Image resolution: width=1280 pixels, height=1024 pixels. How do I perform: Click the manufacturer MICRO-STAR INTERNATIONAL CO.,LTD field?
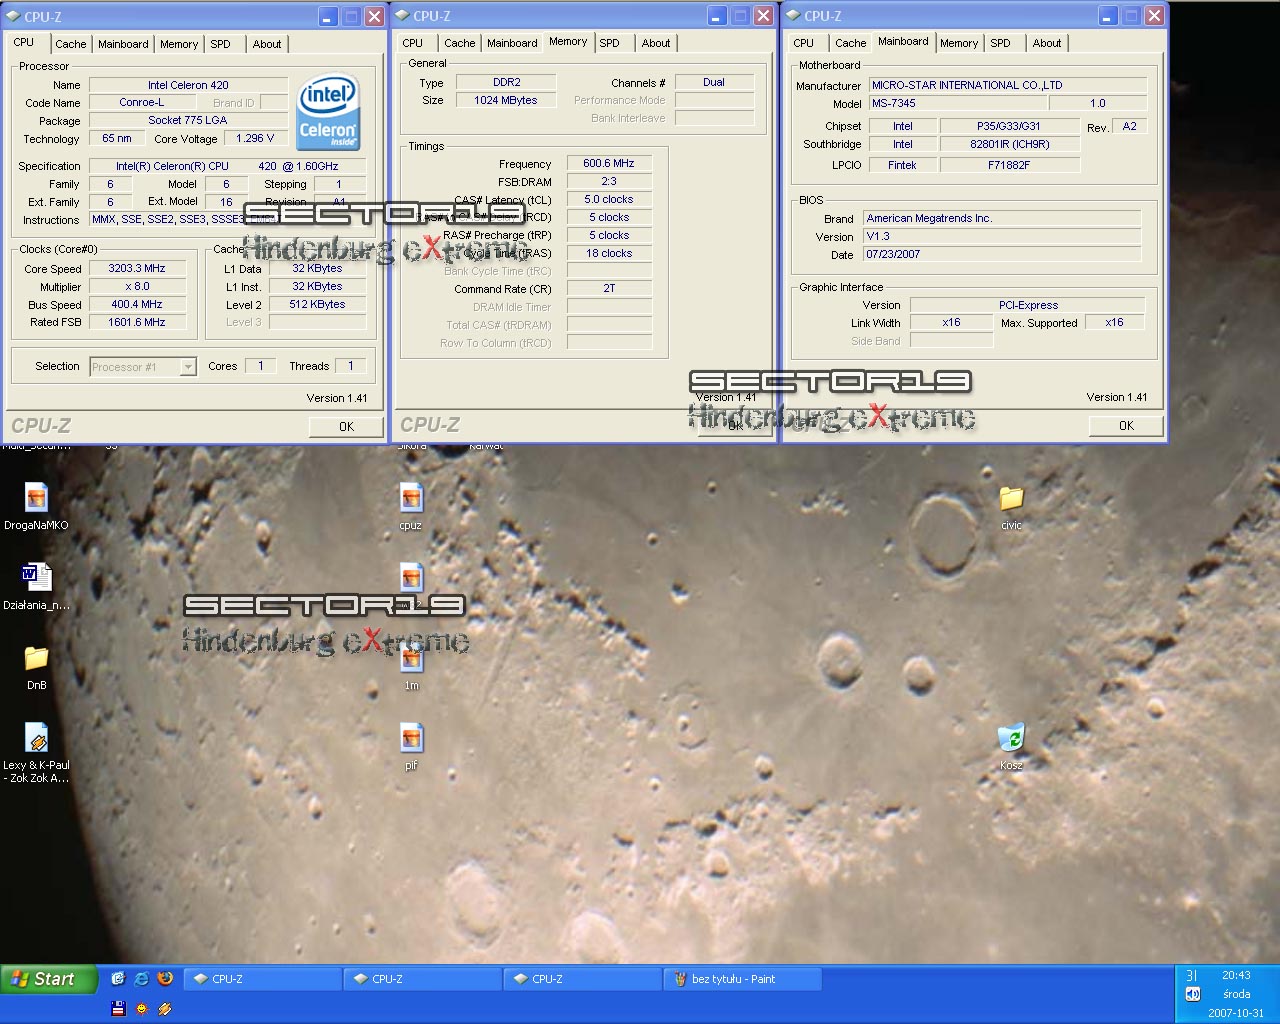click(1007, 85)
